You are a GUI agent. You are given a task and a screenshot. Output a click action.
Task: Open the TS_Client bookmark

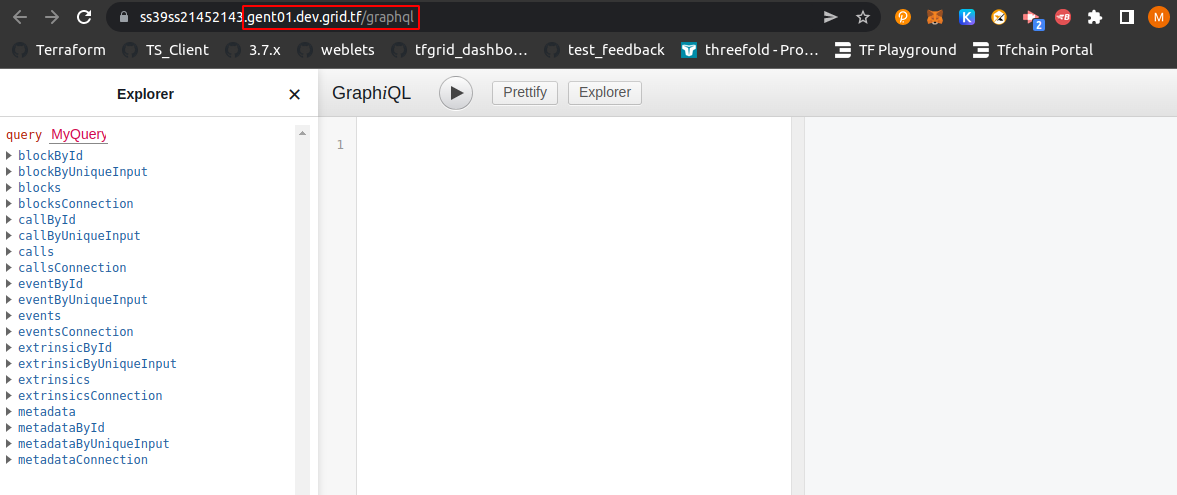pos(165,50)
